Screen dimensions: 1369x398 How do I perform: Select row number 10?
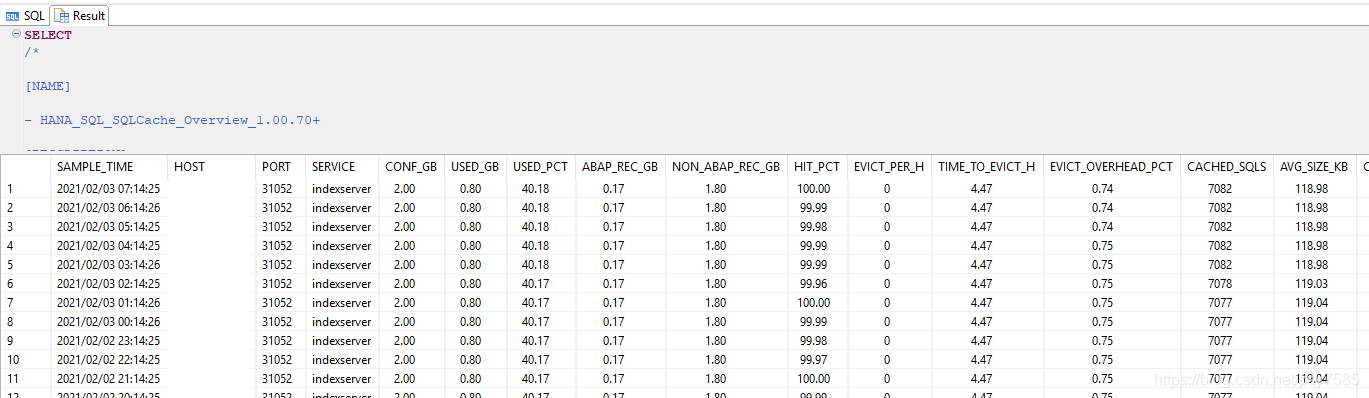click(13, 359)
